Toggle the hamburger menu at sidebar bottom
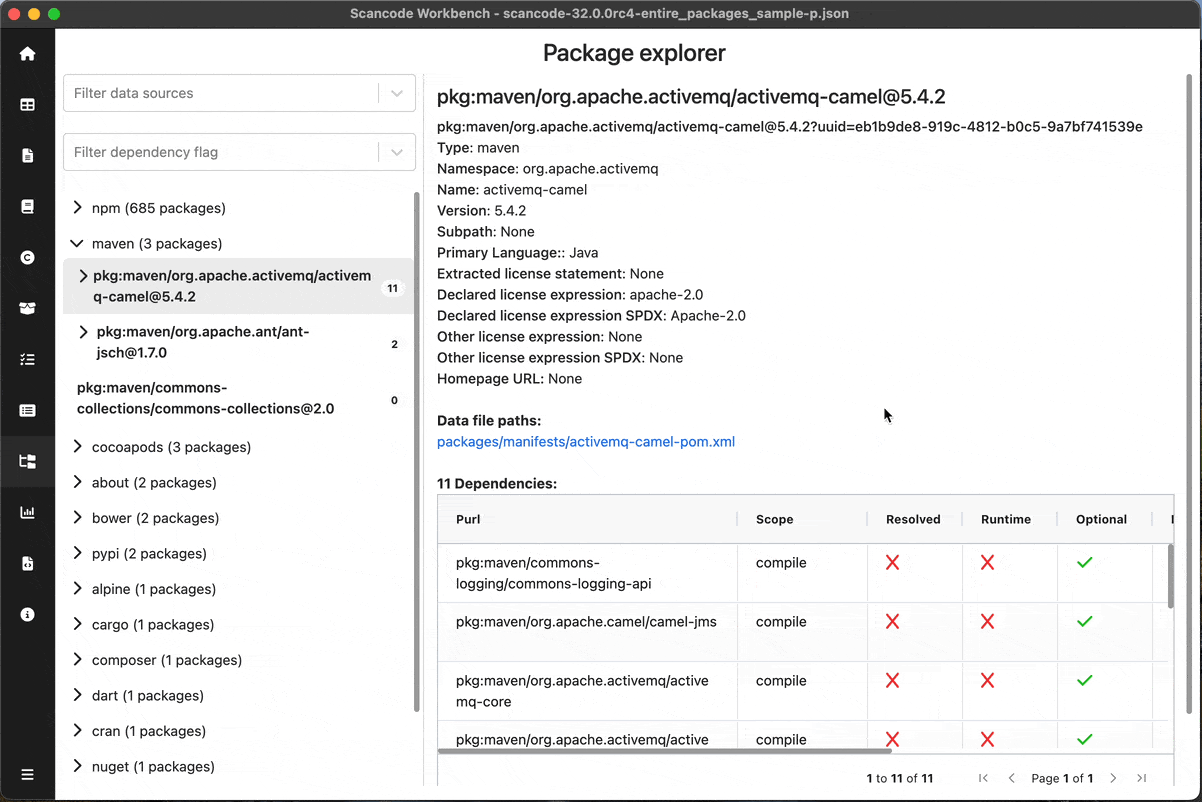 (x=27, y=775)
